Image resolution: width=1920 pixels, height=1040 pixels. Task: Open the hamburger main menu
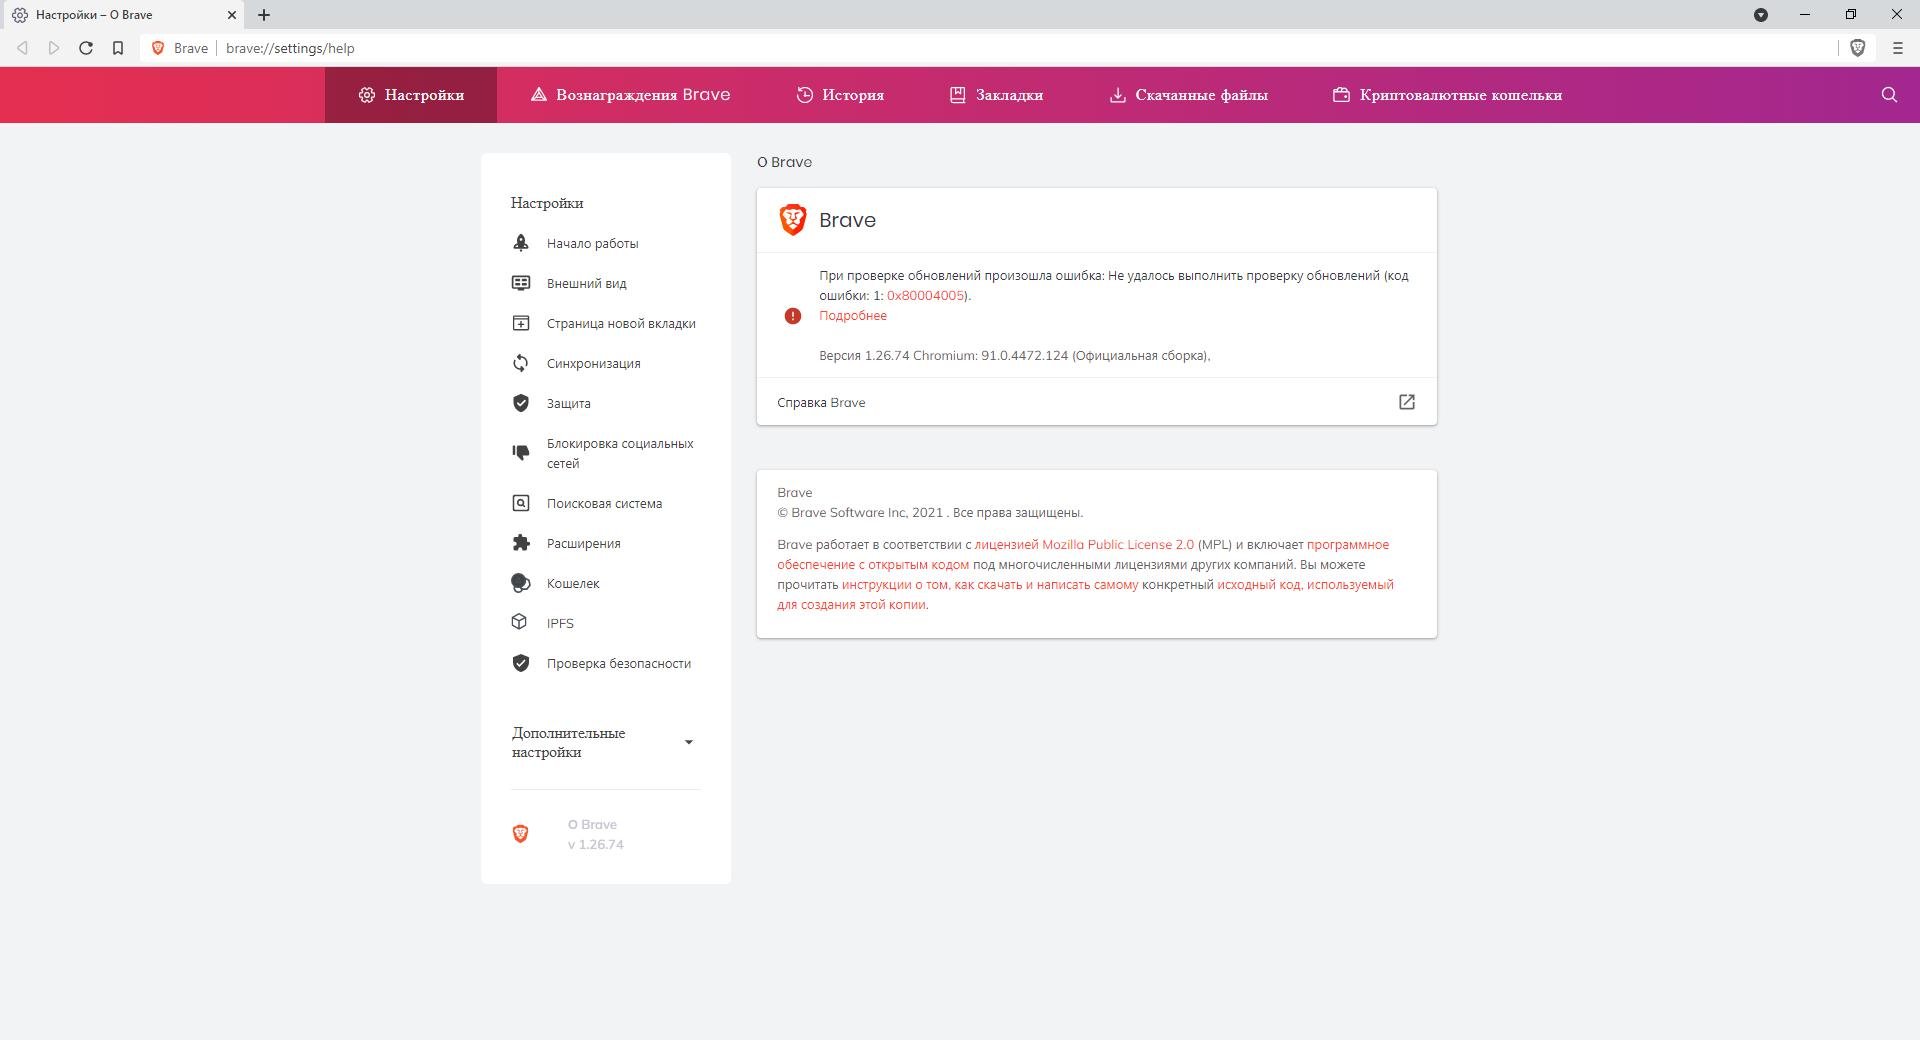point(1897,48)
